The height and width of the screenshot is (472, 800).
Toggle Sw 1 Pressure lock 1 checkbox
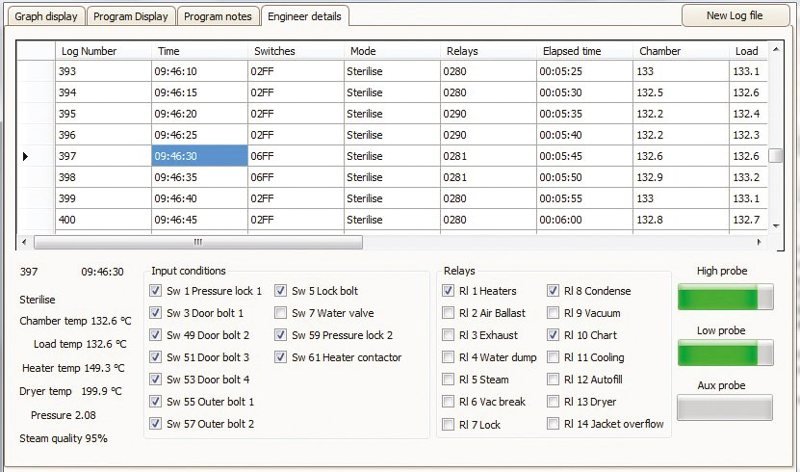(156, 291)
